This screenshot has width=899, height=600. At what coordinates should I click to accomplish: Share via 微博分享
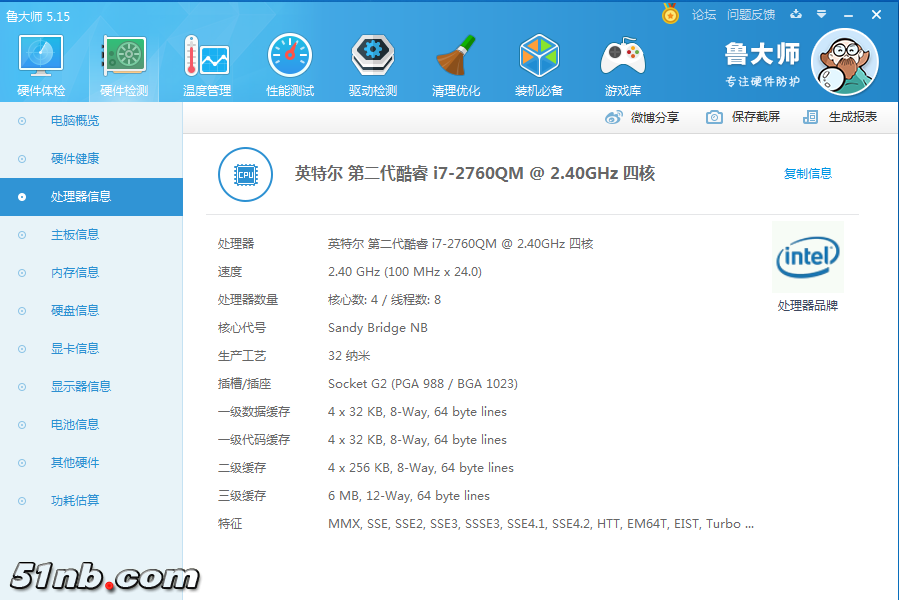point(642,117)
